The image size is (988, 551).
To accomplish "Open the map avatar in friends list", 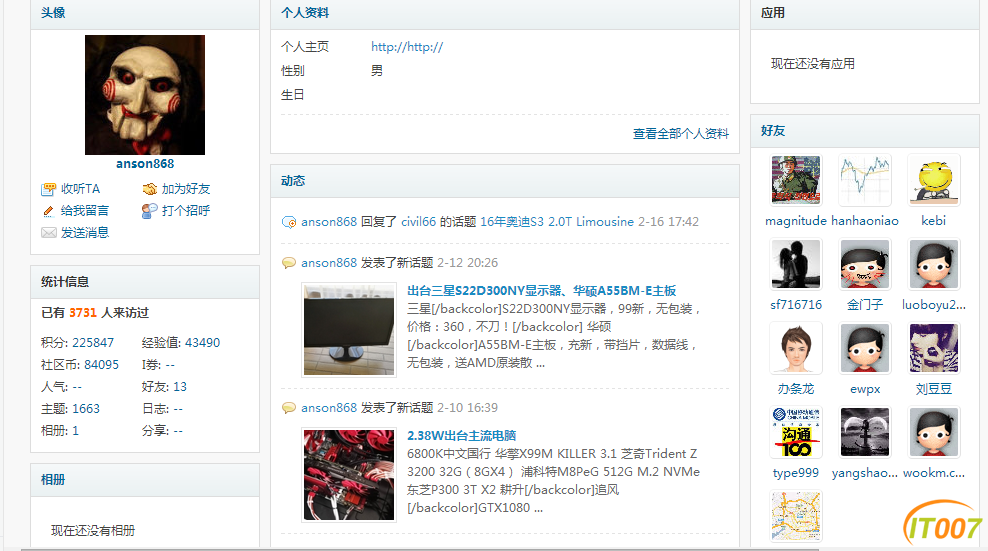I will (796, 516).
